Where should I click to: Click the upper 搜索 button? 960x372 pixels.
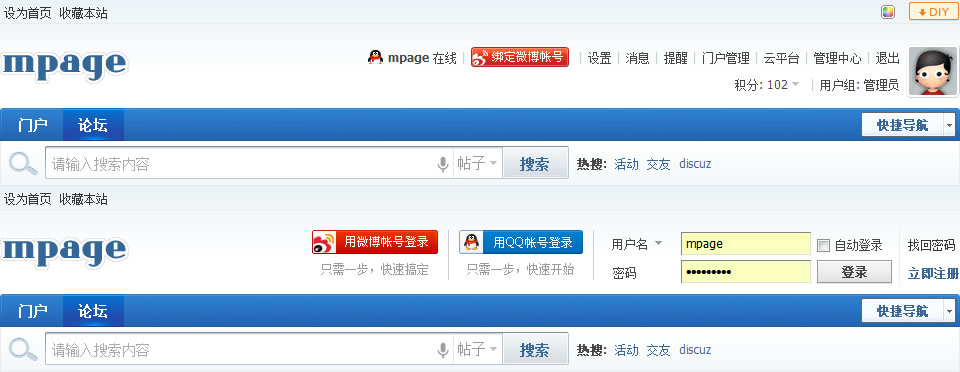(535, 163)
